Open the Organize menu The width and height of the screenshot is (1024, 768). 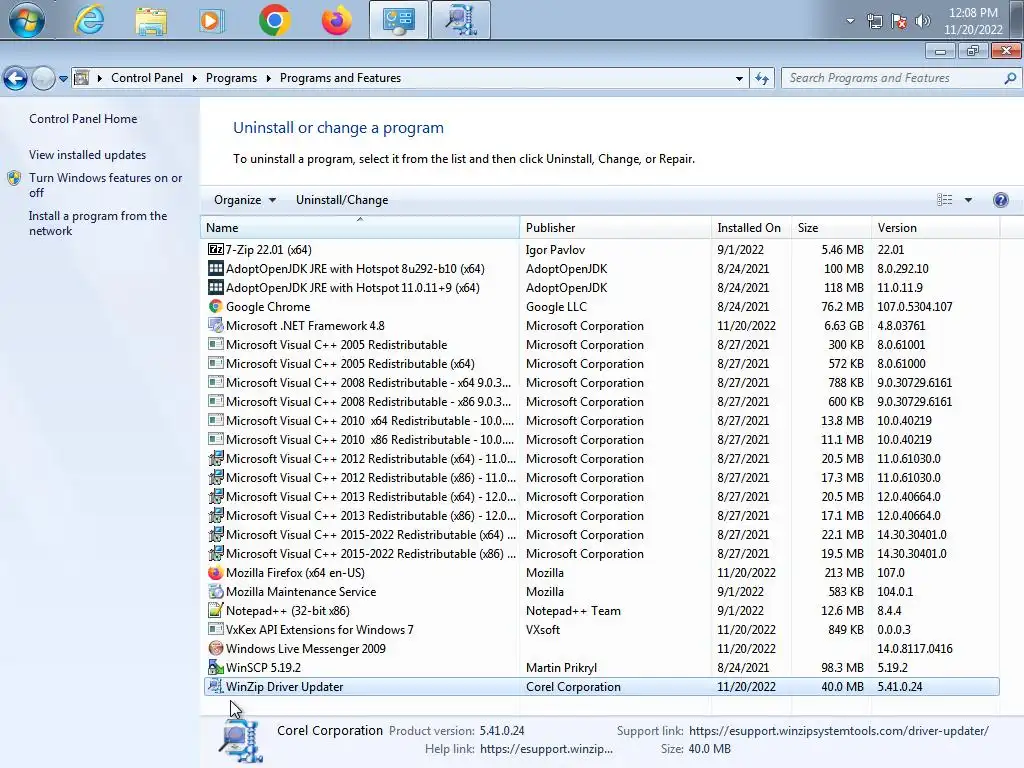[x=244, y=200]
